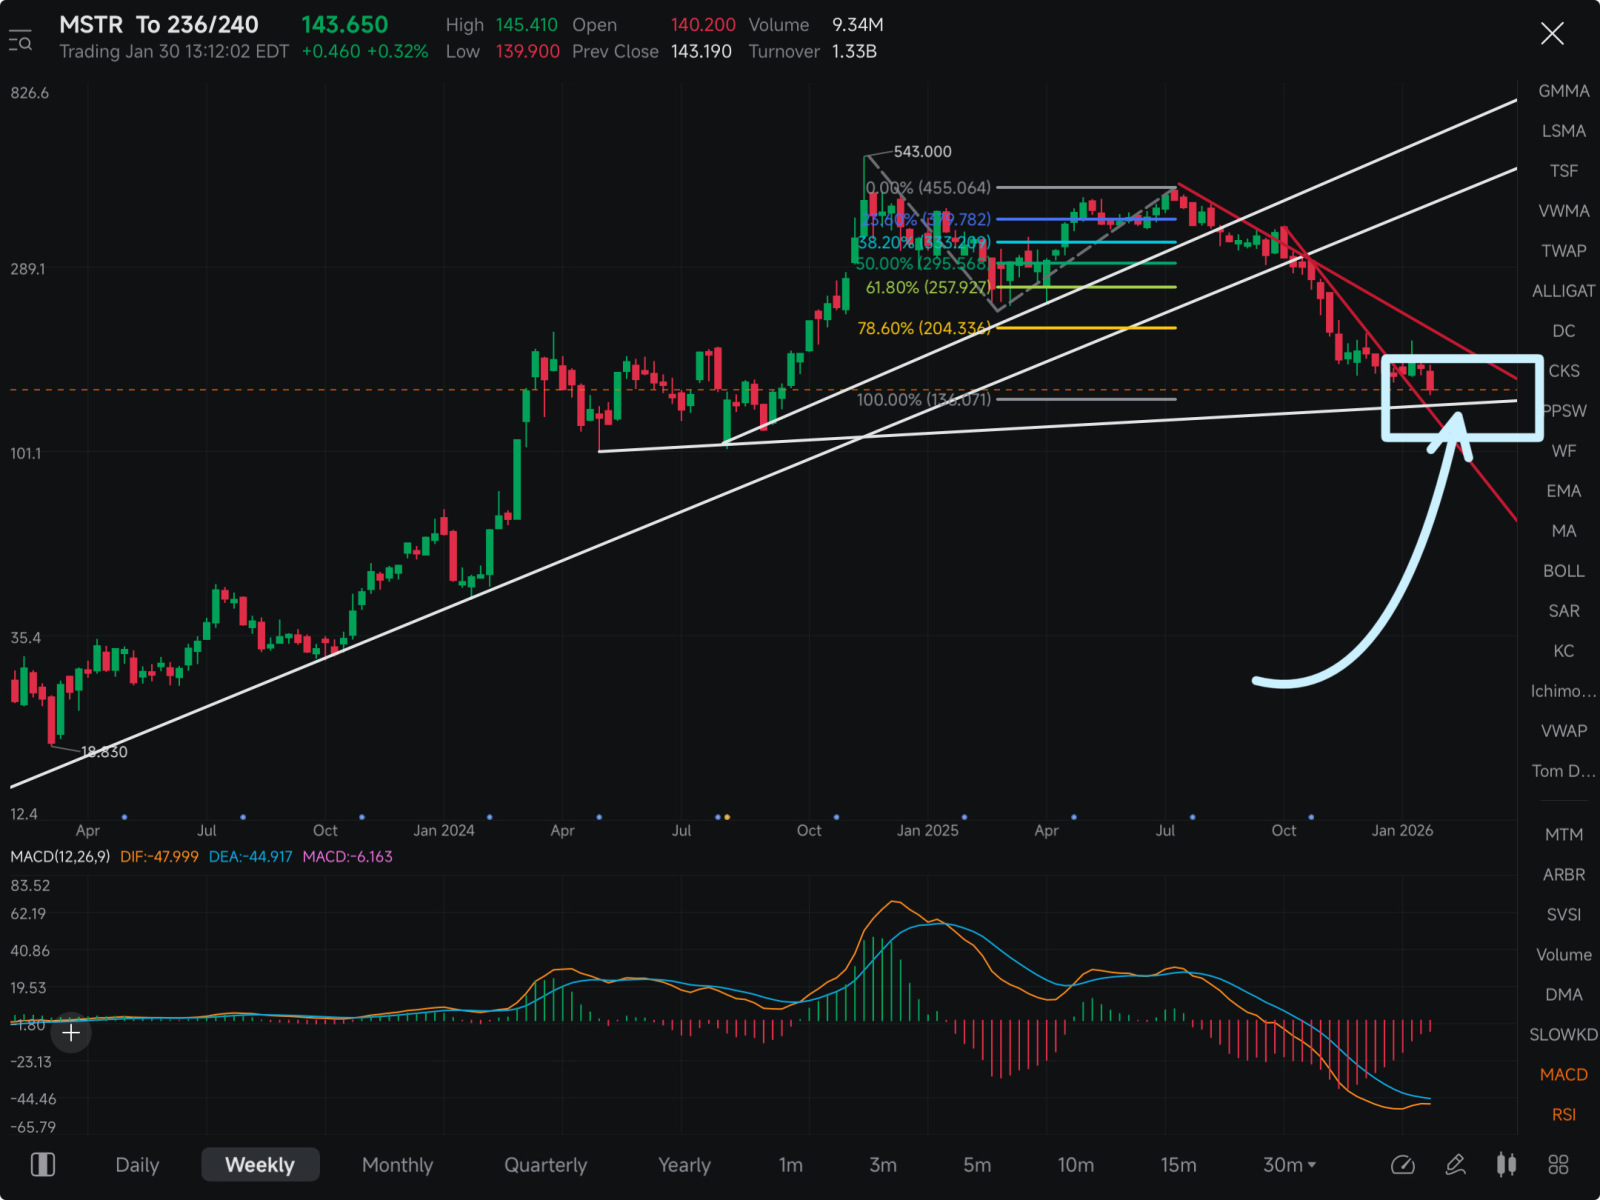
Task: Open the stock list search icon
Action: [x=20, y=41]
